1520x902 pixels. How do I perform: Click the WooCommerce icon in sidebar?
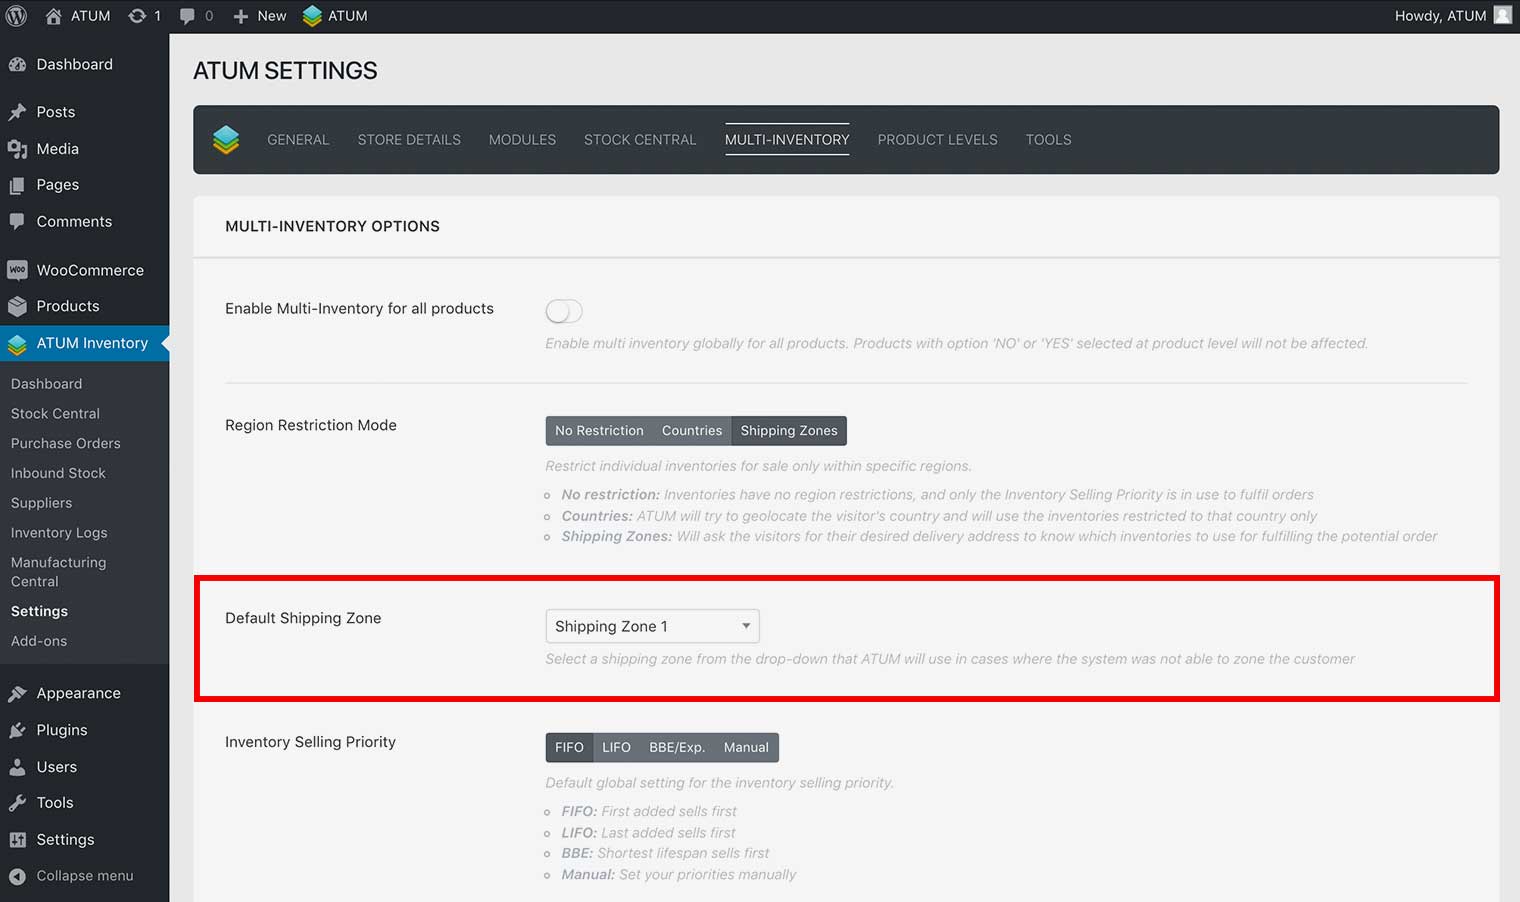click(17, 270)
